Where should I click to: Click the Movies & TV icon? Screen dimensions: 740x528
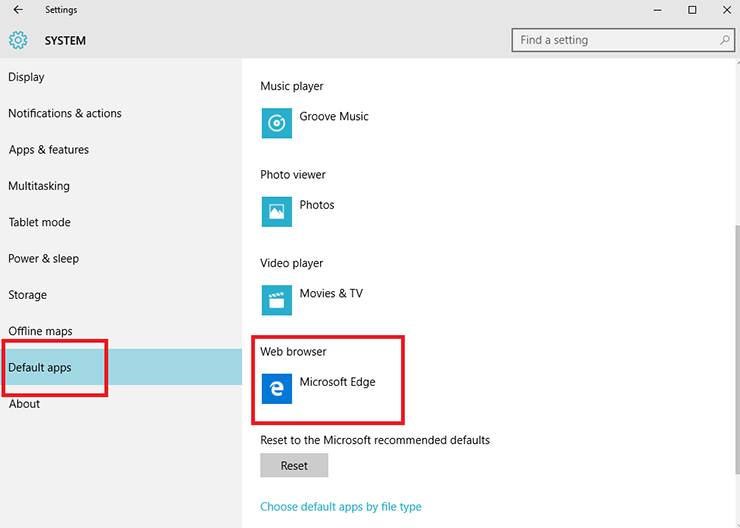click(277, 300)
